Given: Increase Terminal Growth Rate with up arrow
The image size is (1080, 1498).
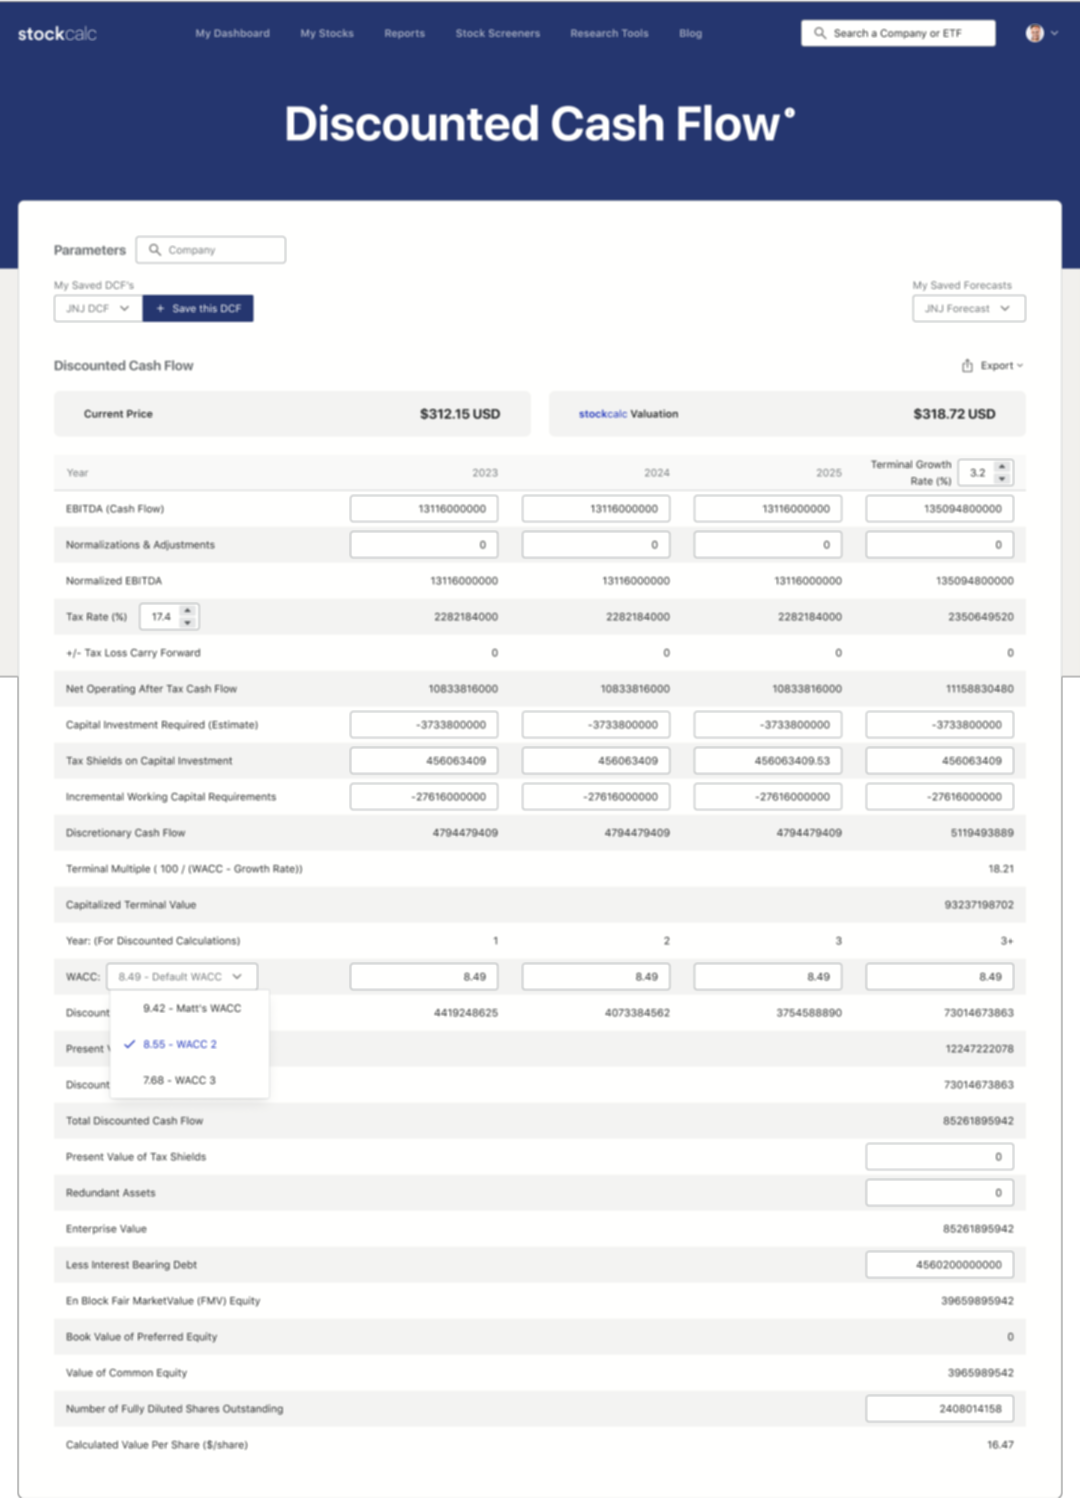Looking at the screenshot, I should coord(1002,466).
